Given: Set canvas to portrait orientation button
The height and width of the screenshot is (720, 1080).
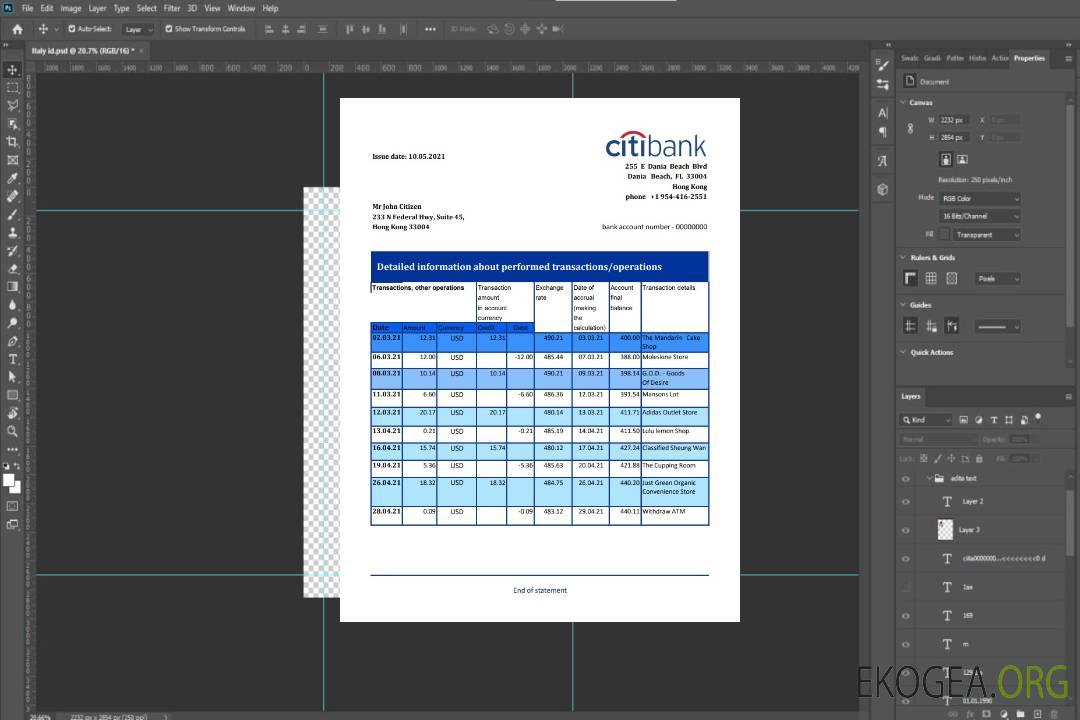Looking at the screenshot, I should [x=946, y=159].
